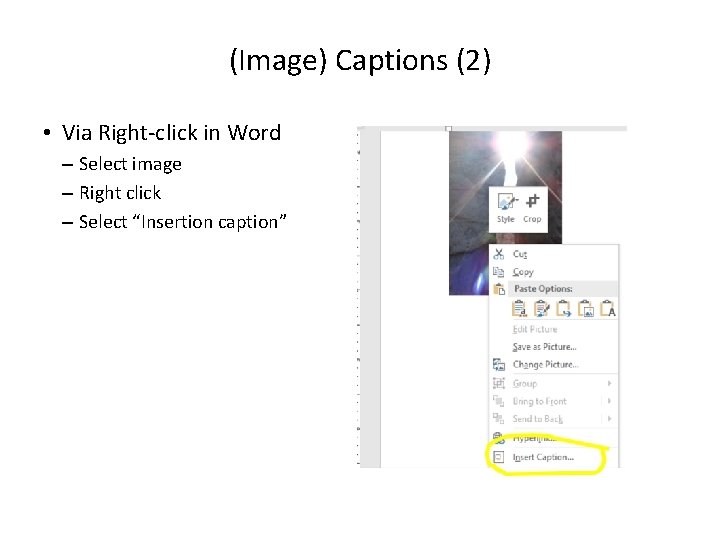The image size is (720, 540).
Task: Choose the picture paste option icon
Action: (x=586, y=309)
